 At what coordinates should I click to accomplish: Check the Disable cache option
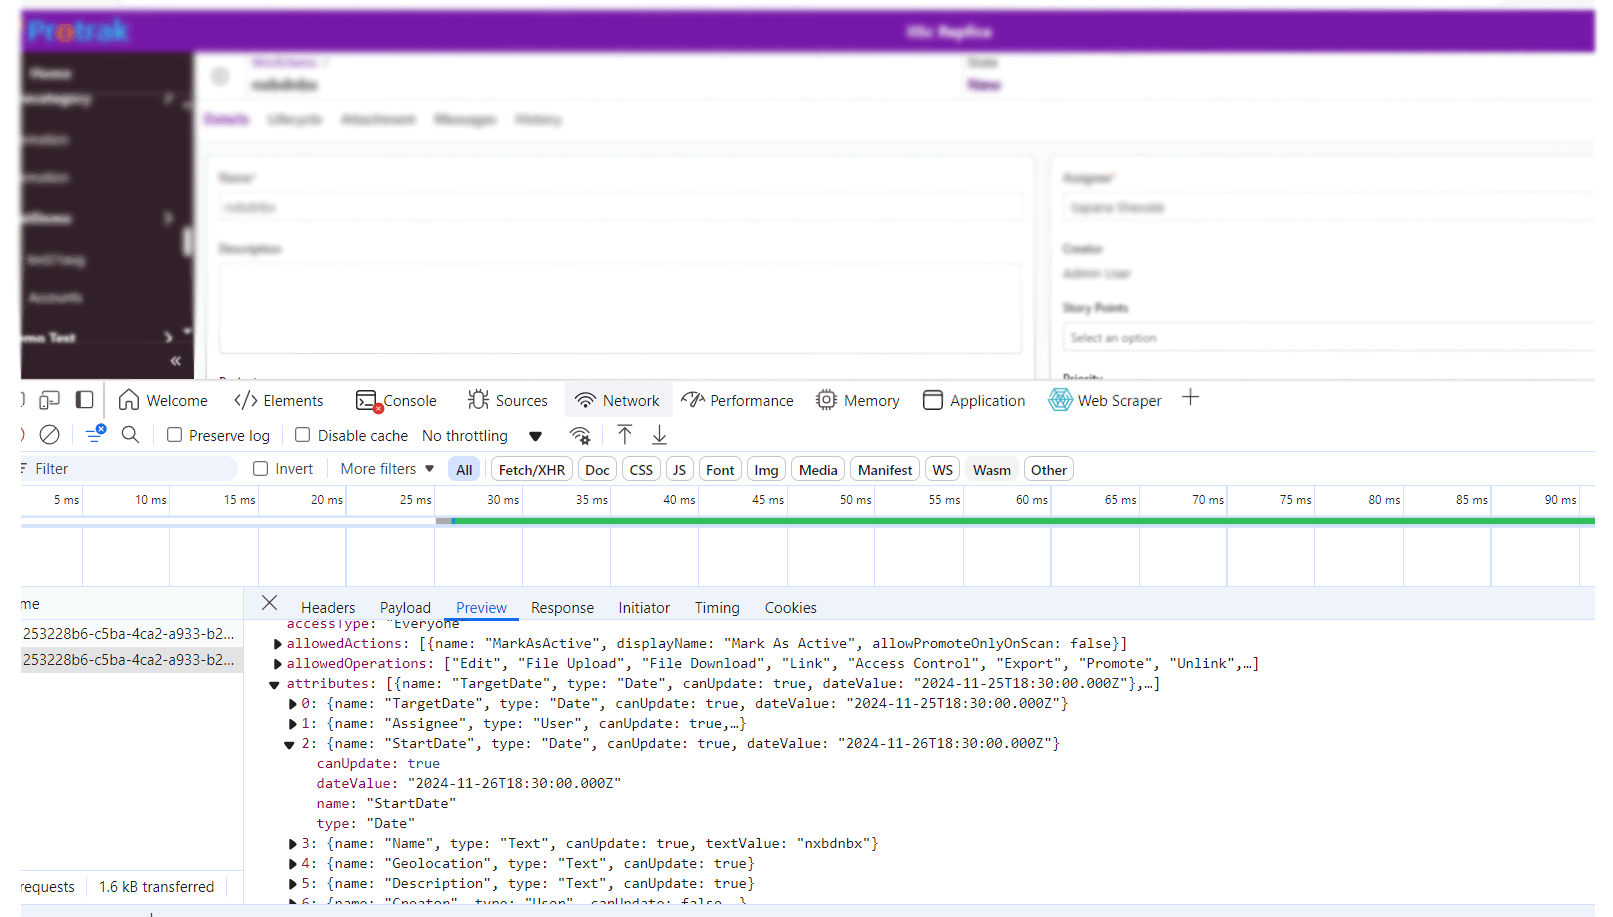tap(303, 435)
